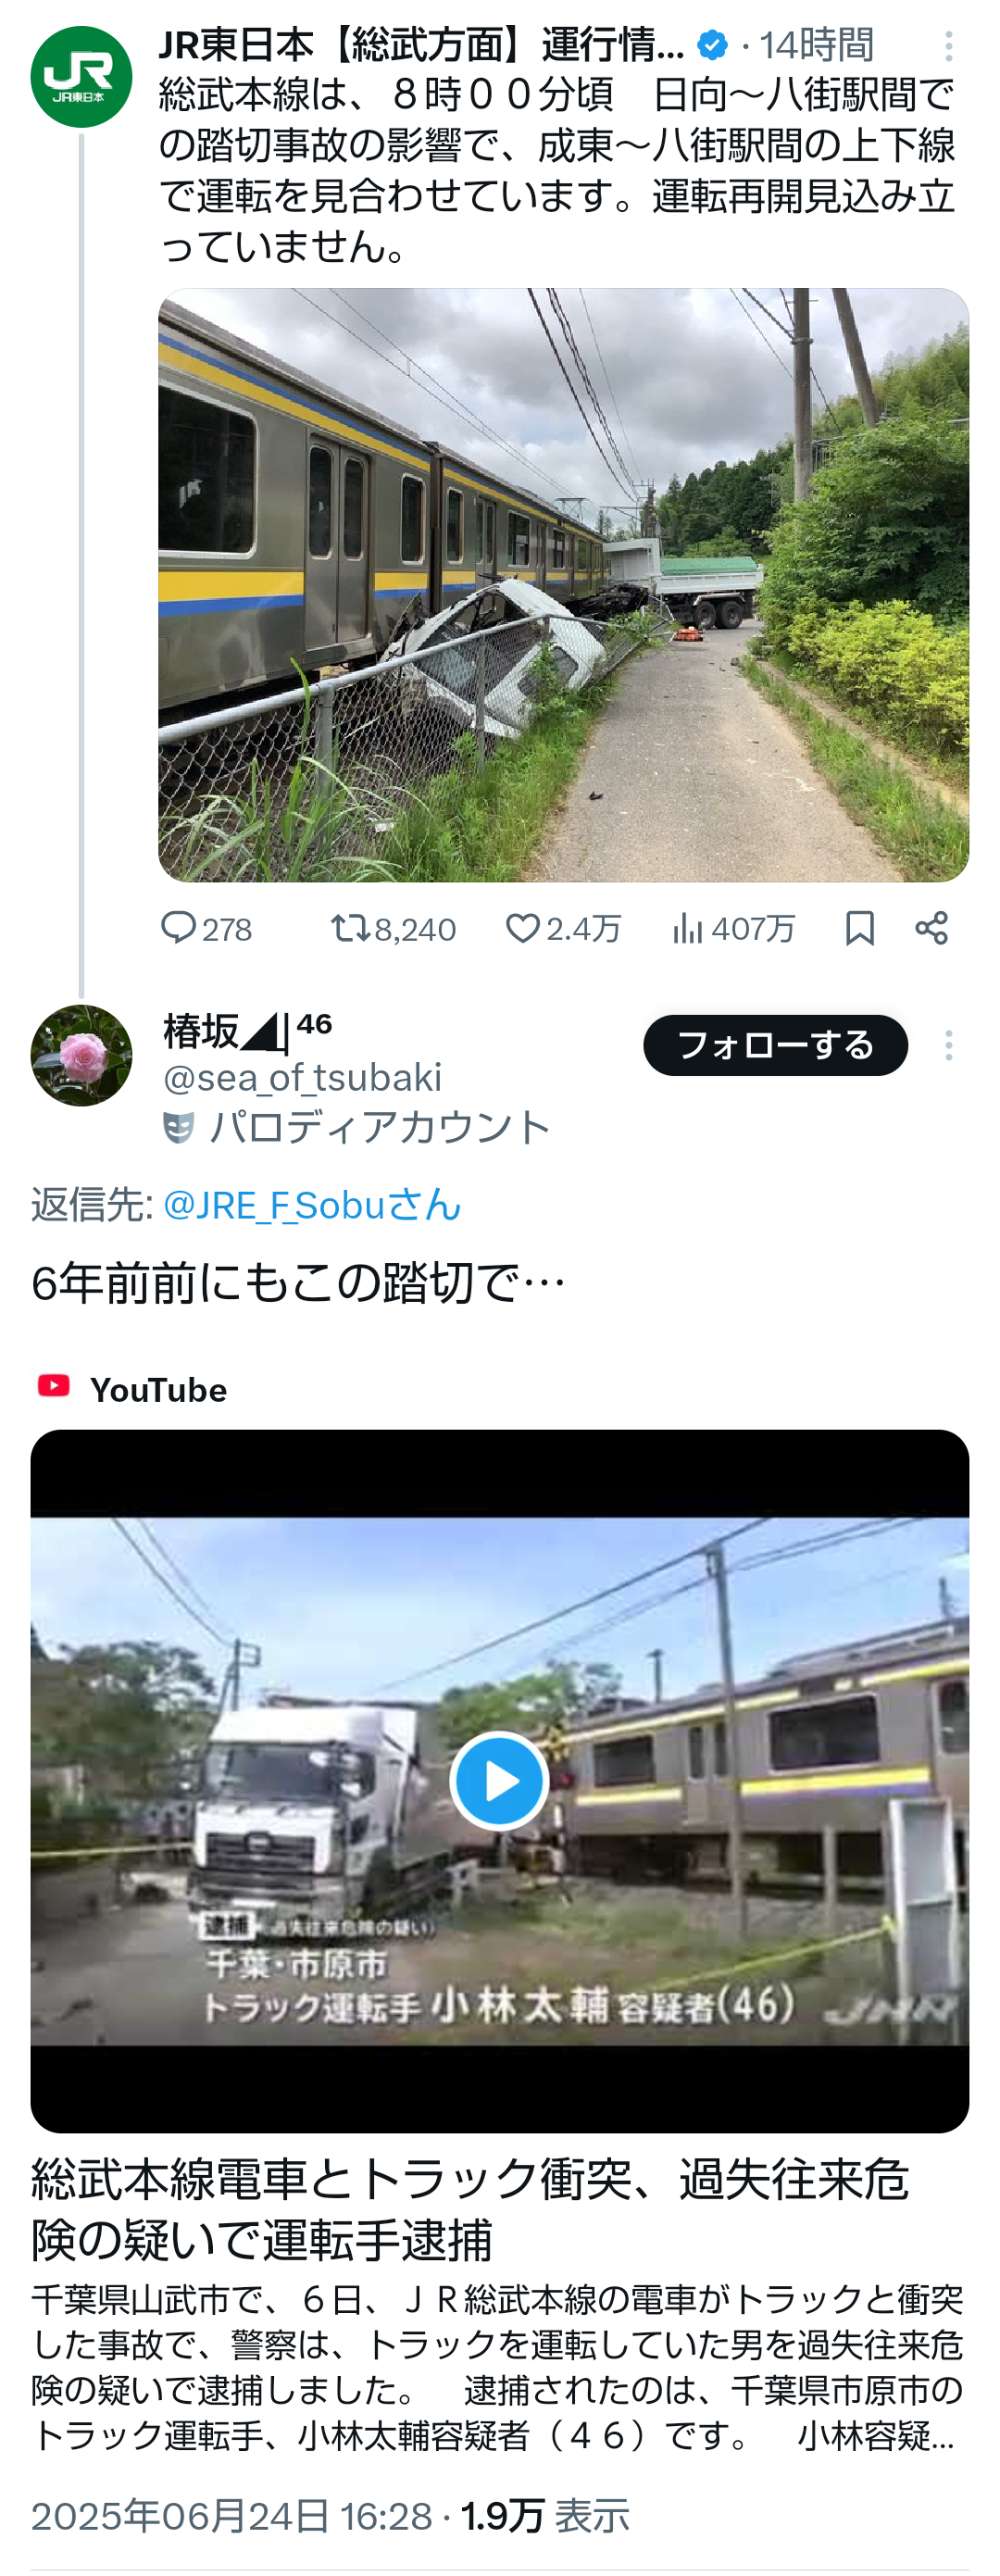Viewport: 1000px width, 2576px height.
Task: Bookmark the JR東日本 post
Action: coord(860,929)
